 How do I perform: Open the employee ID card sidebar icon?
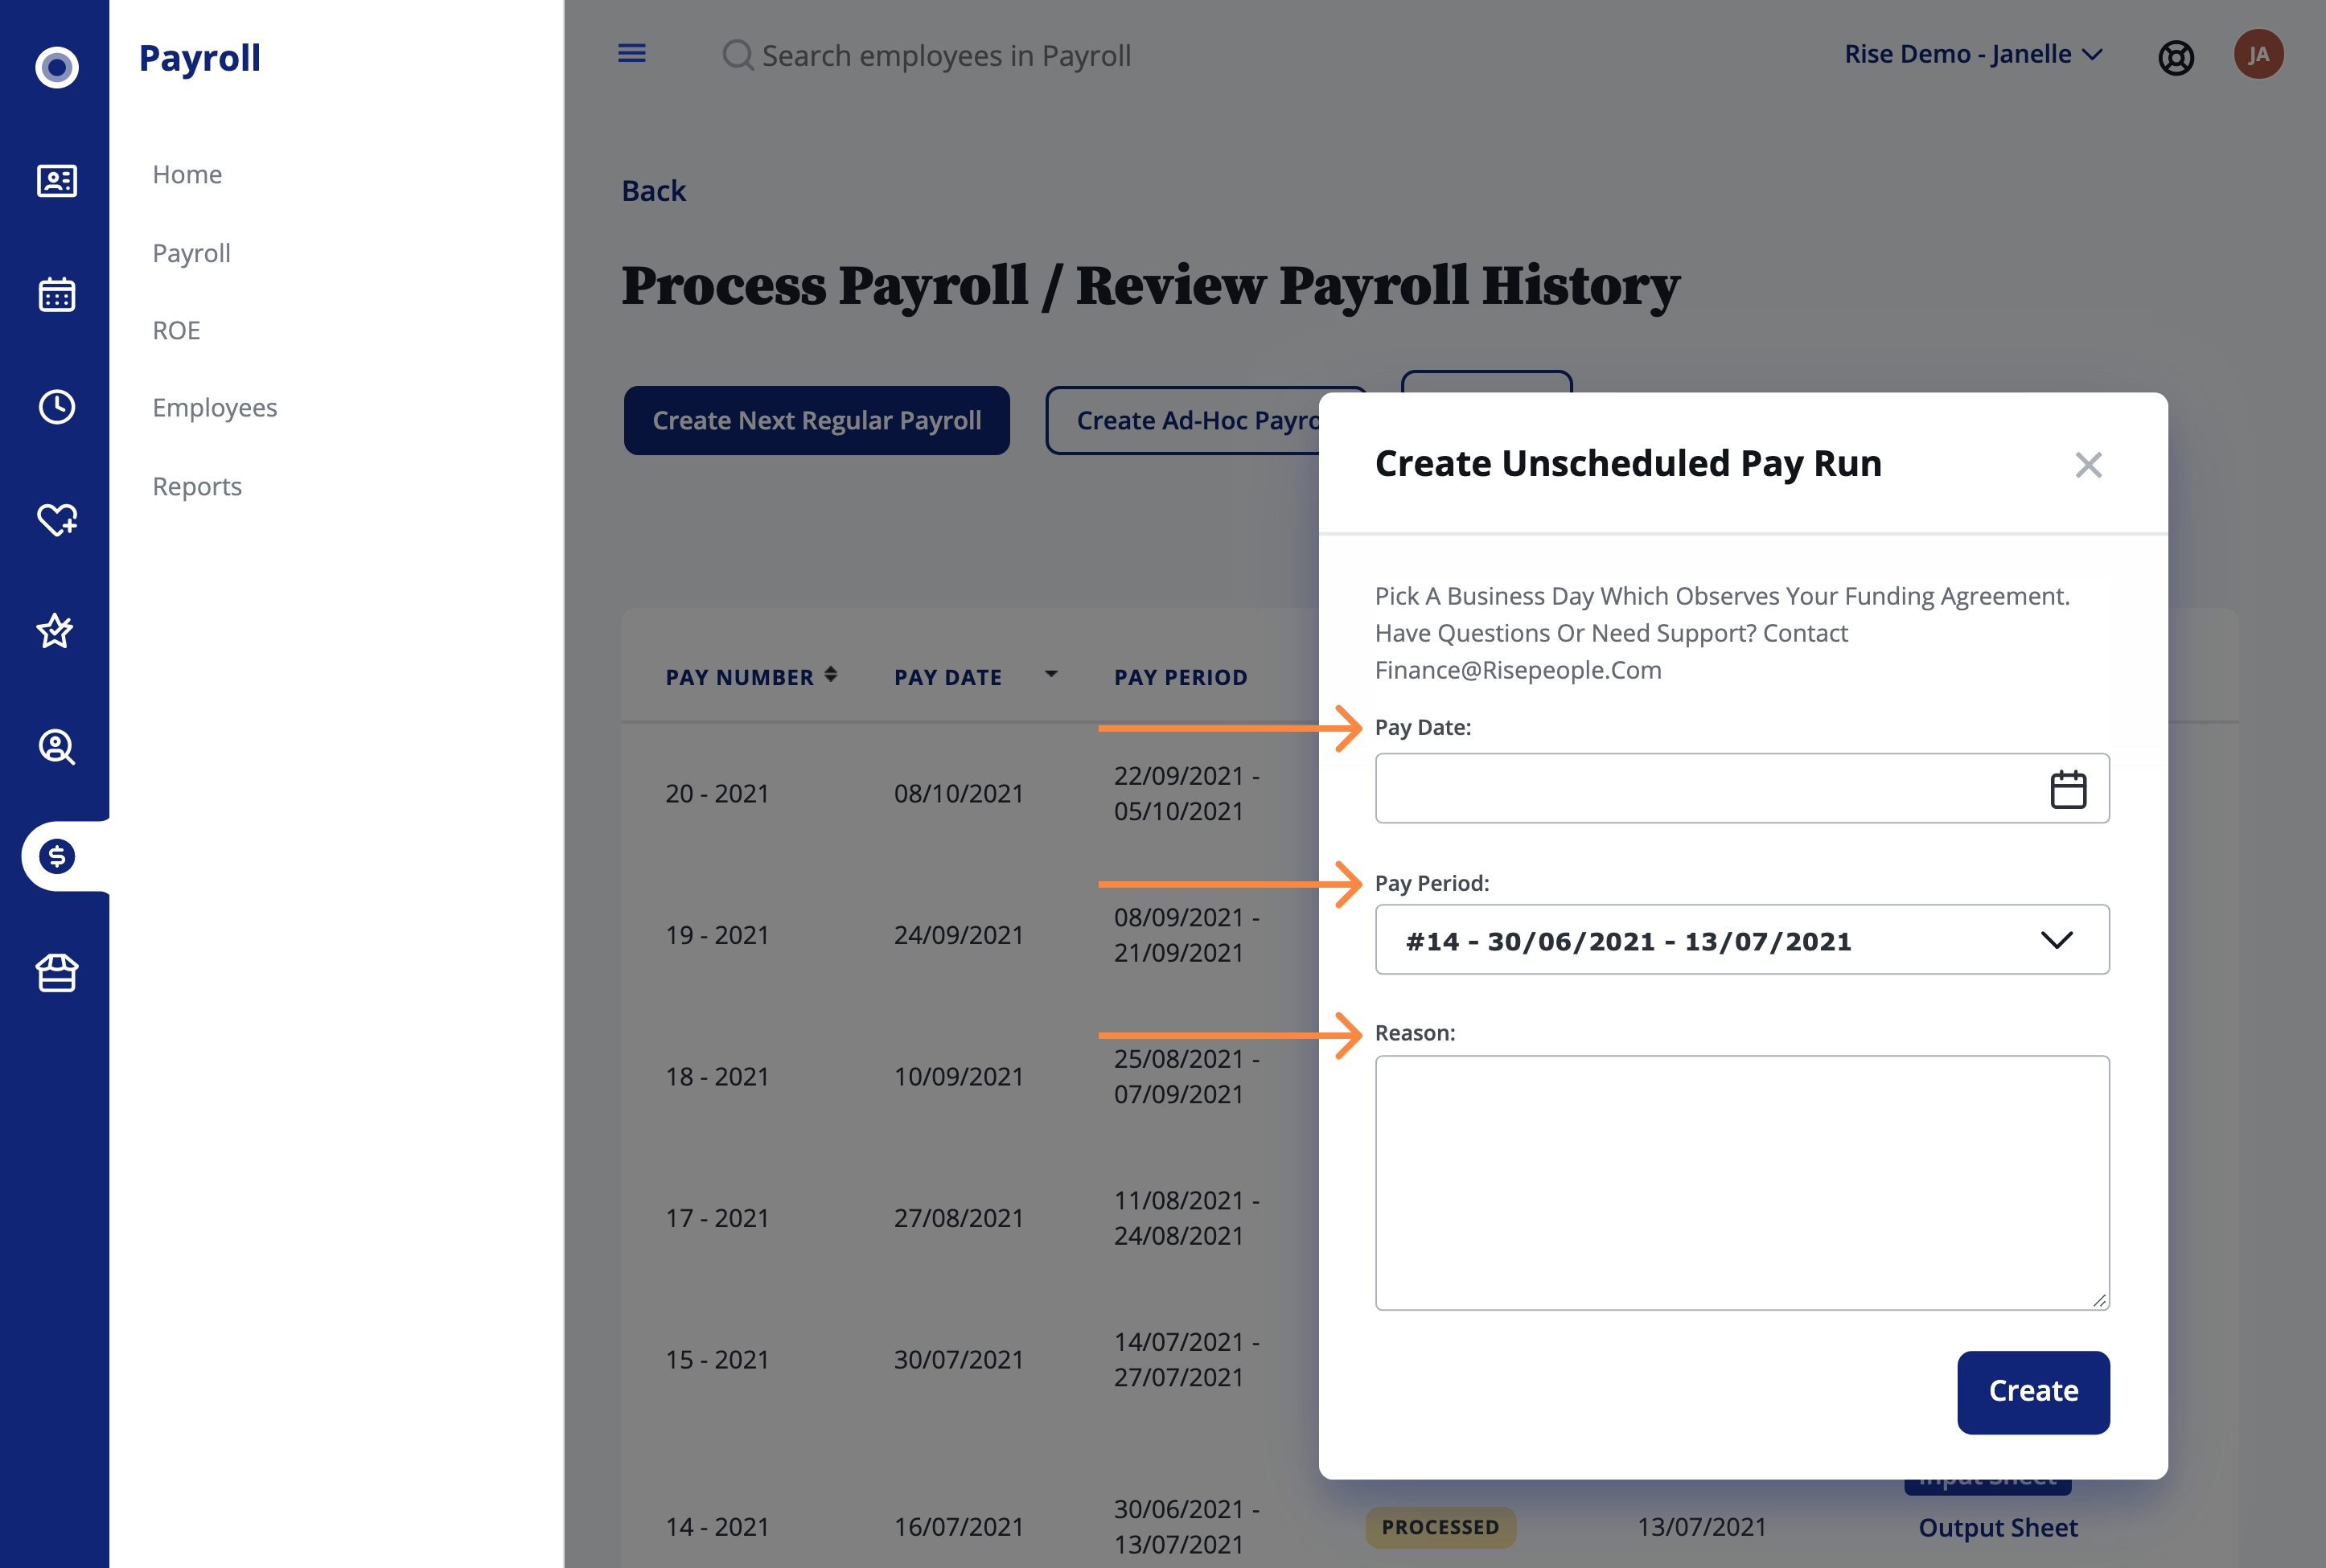pyautogui.click(x=56, y=181)
